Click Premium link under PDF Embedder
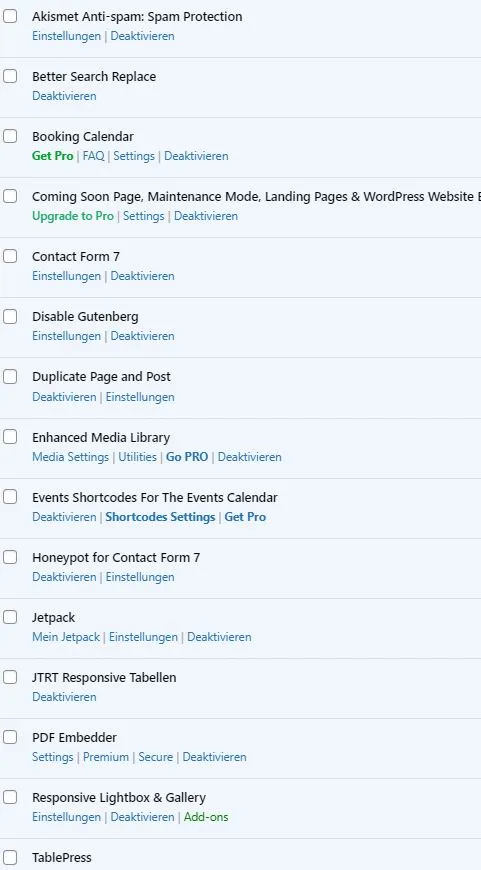 pos(106,757)
